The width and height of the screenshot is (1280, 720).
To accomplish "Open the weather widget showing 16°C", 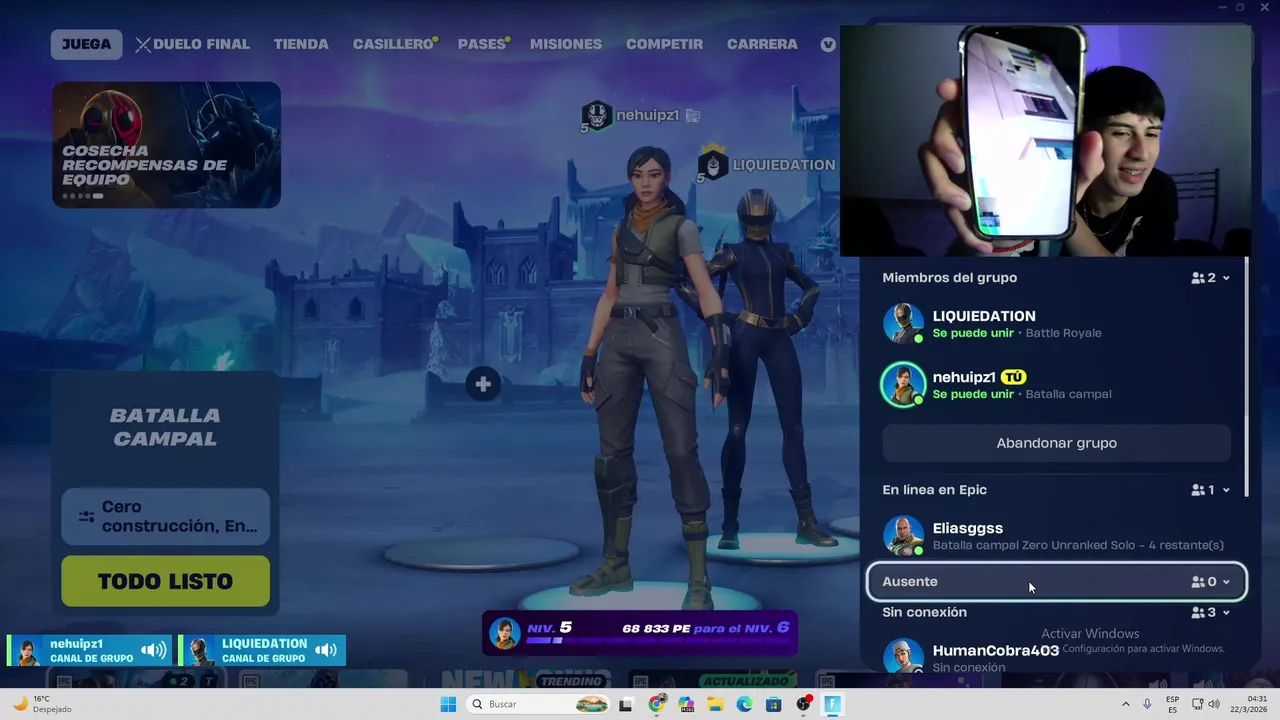I will click(41, 704).
